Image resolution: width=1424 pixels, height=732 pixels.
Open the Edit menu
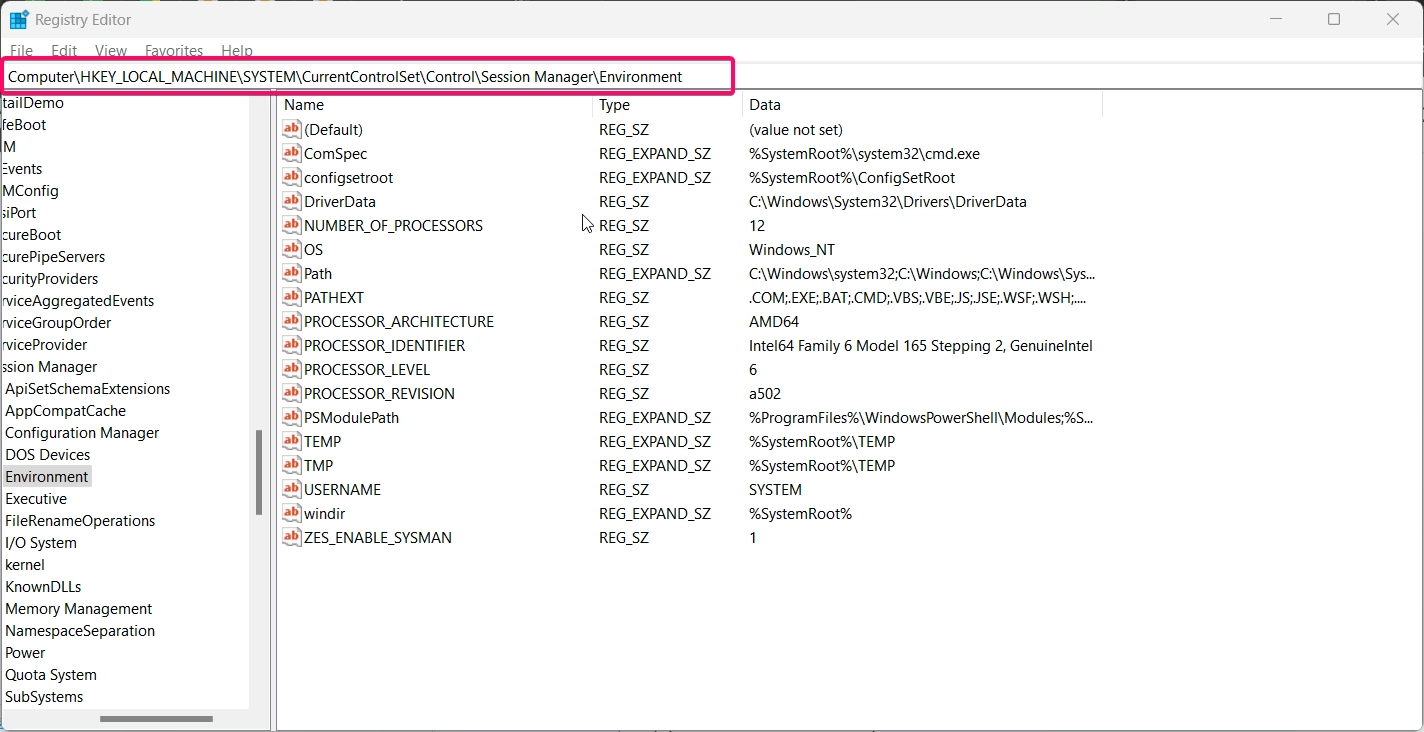click(64, 50)
